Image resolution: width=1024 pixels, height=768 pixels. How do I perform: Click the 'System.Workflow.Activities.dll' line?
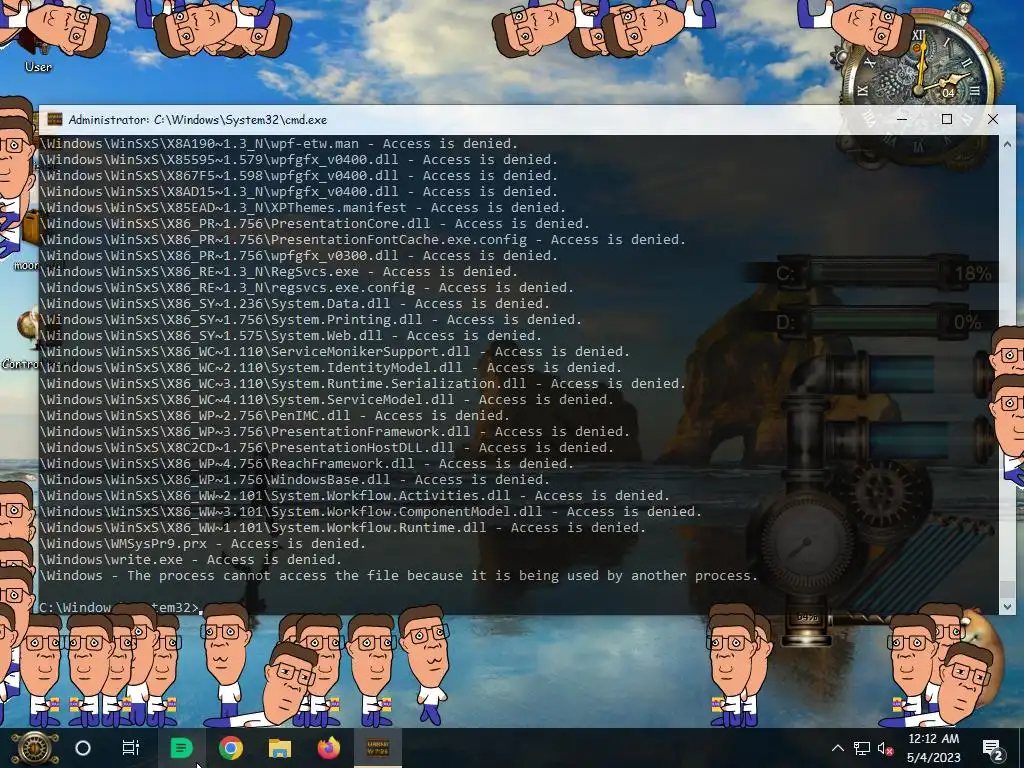coord(355,496)
